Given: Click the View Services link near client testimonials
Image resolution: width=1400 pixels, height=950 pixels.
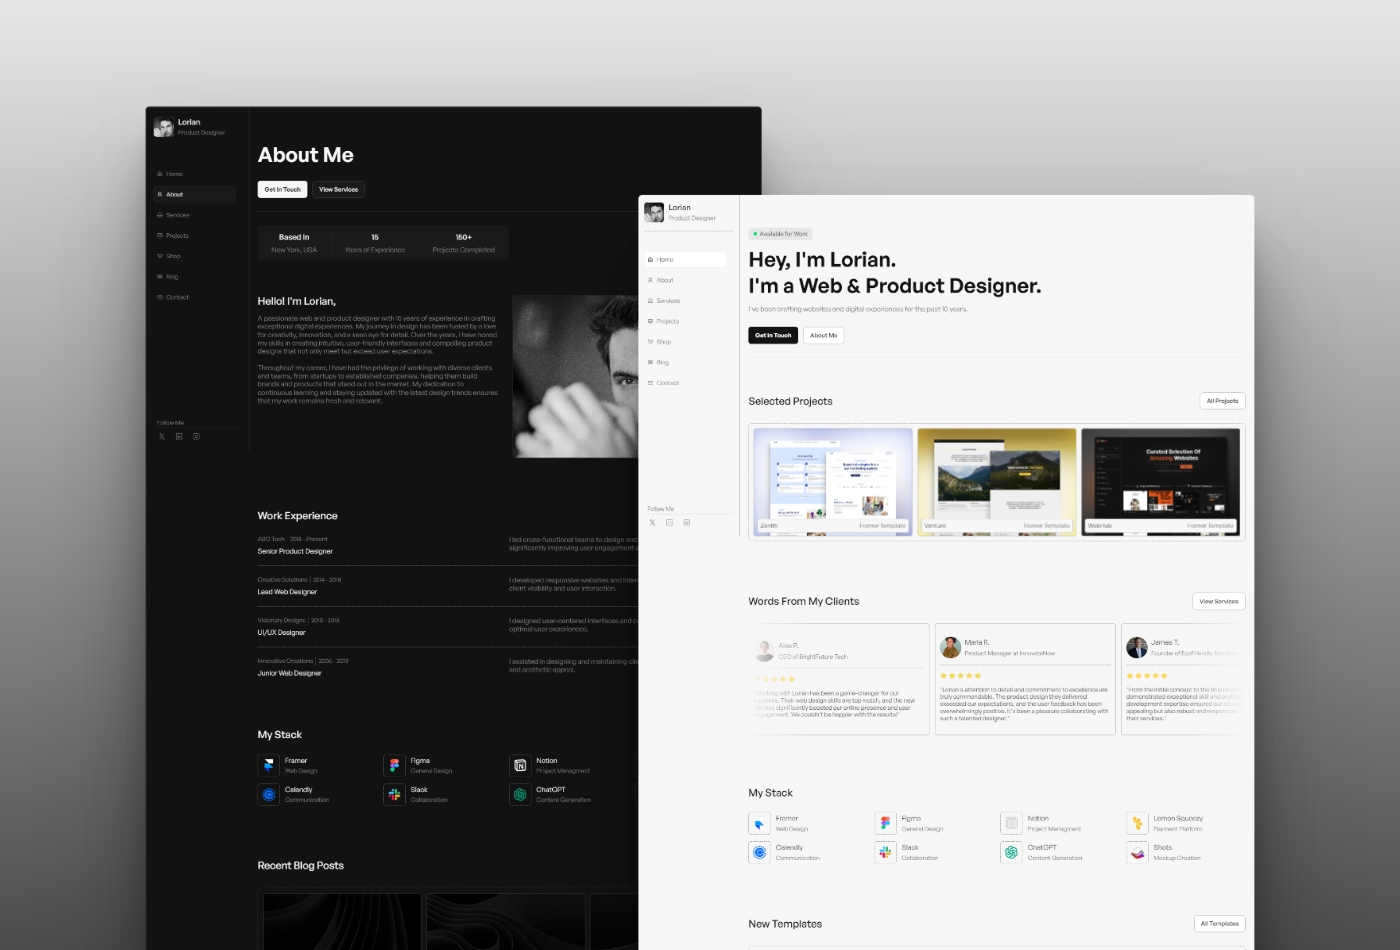Looking at the screenshot, I should tap(1218, 601).
